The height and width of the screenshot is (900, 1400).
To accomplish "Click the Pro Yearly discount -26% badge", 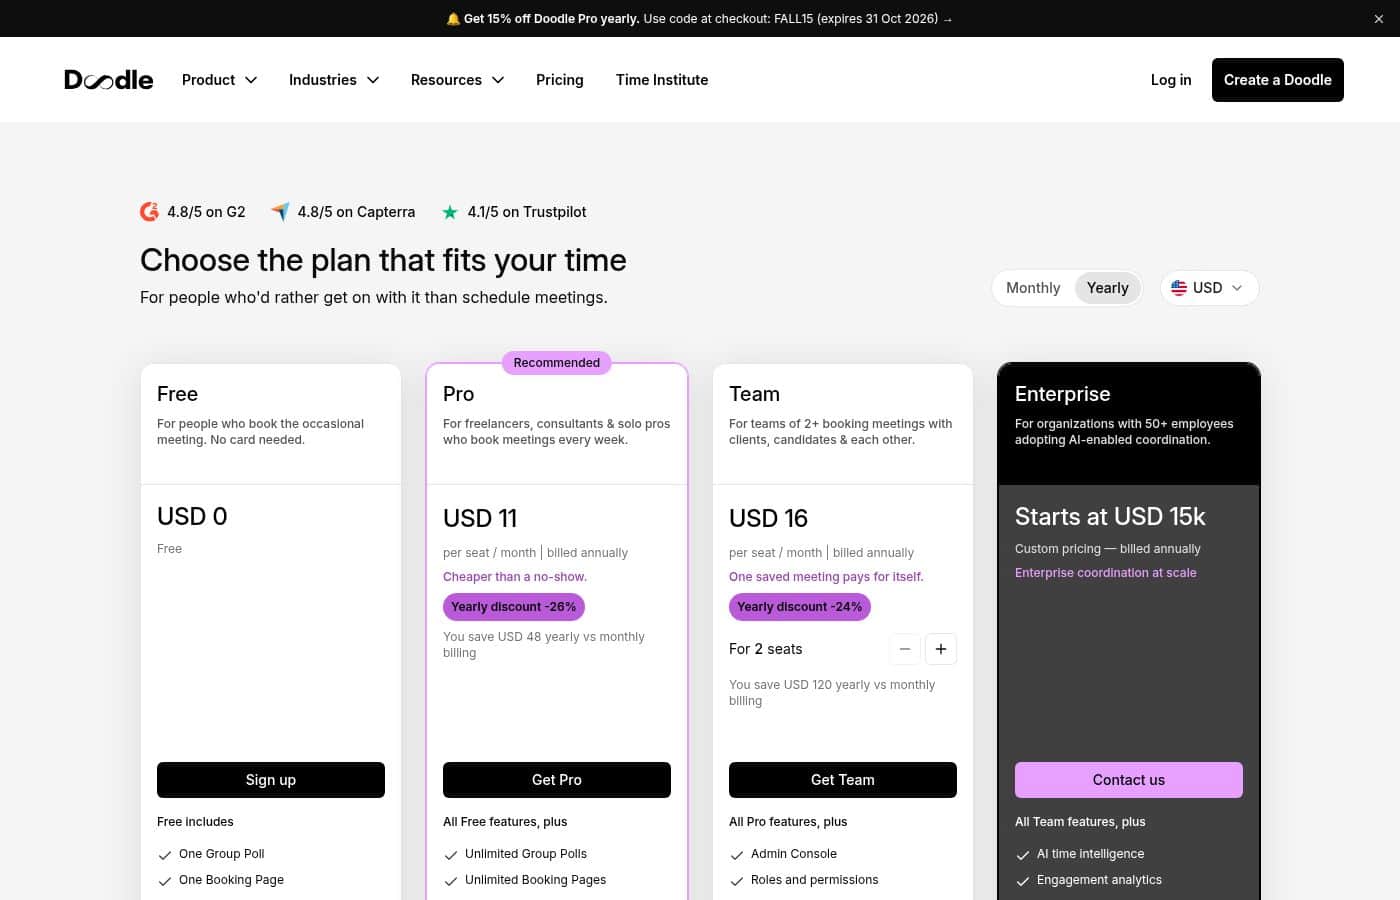I will tap(514, 607).
